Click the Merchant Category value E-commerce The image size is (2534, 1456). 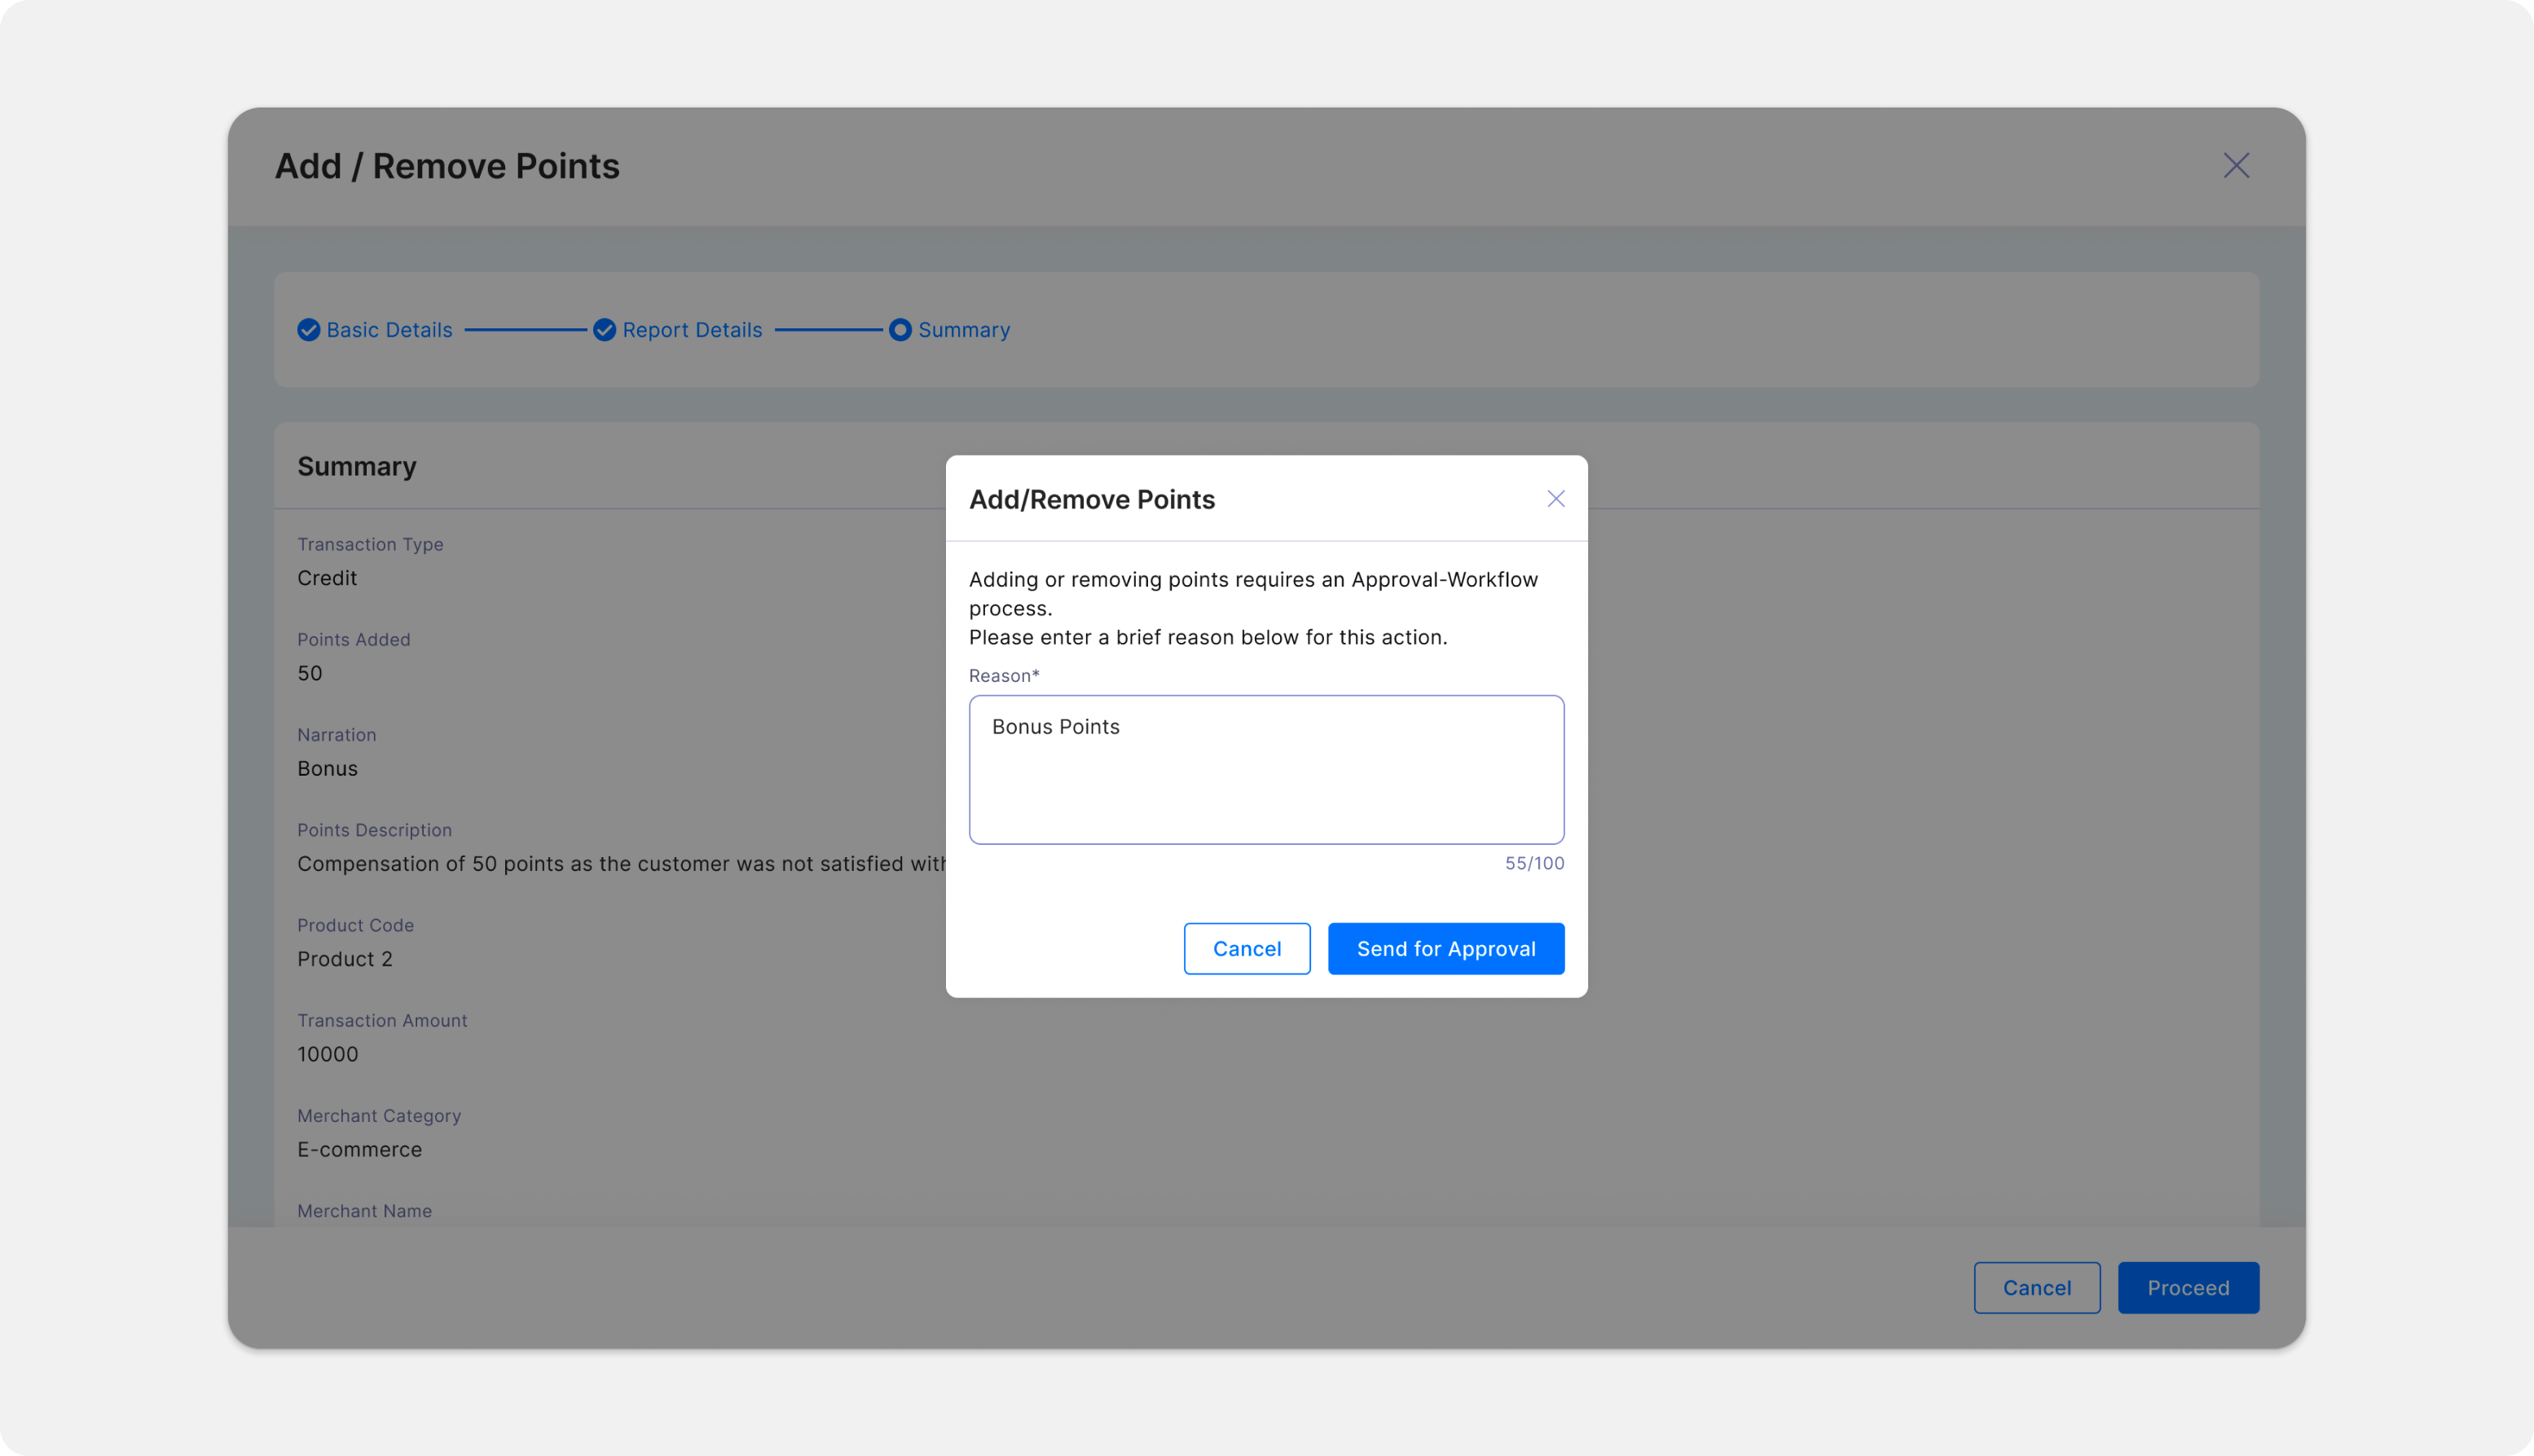(360, 1150)
